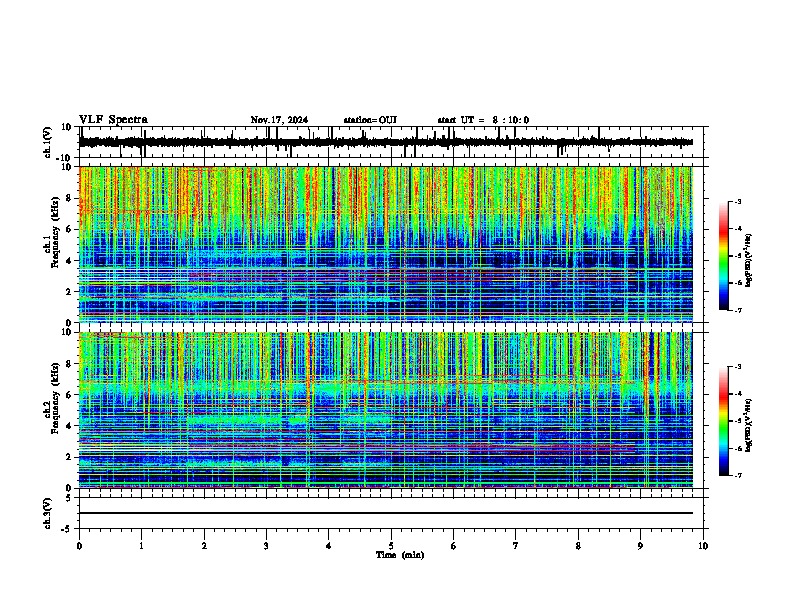
Task: Click time axis tick label "7"
Action: [x=516, y=546]
